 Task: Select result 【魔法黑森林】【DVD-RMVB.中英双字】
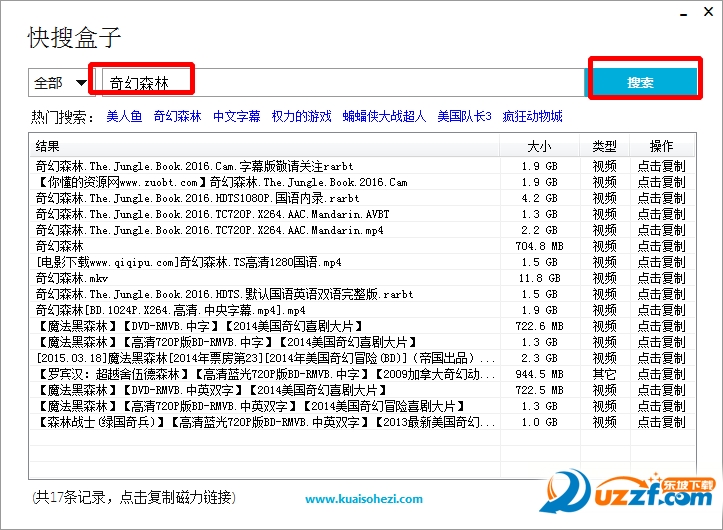(212, 390)
